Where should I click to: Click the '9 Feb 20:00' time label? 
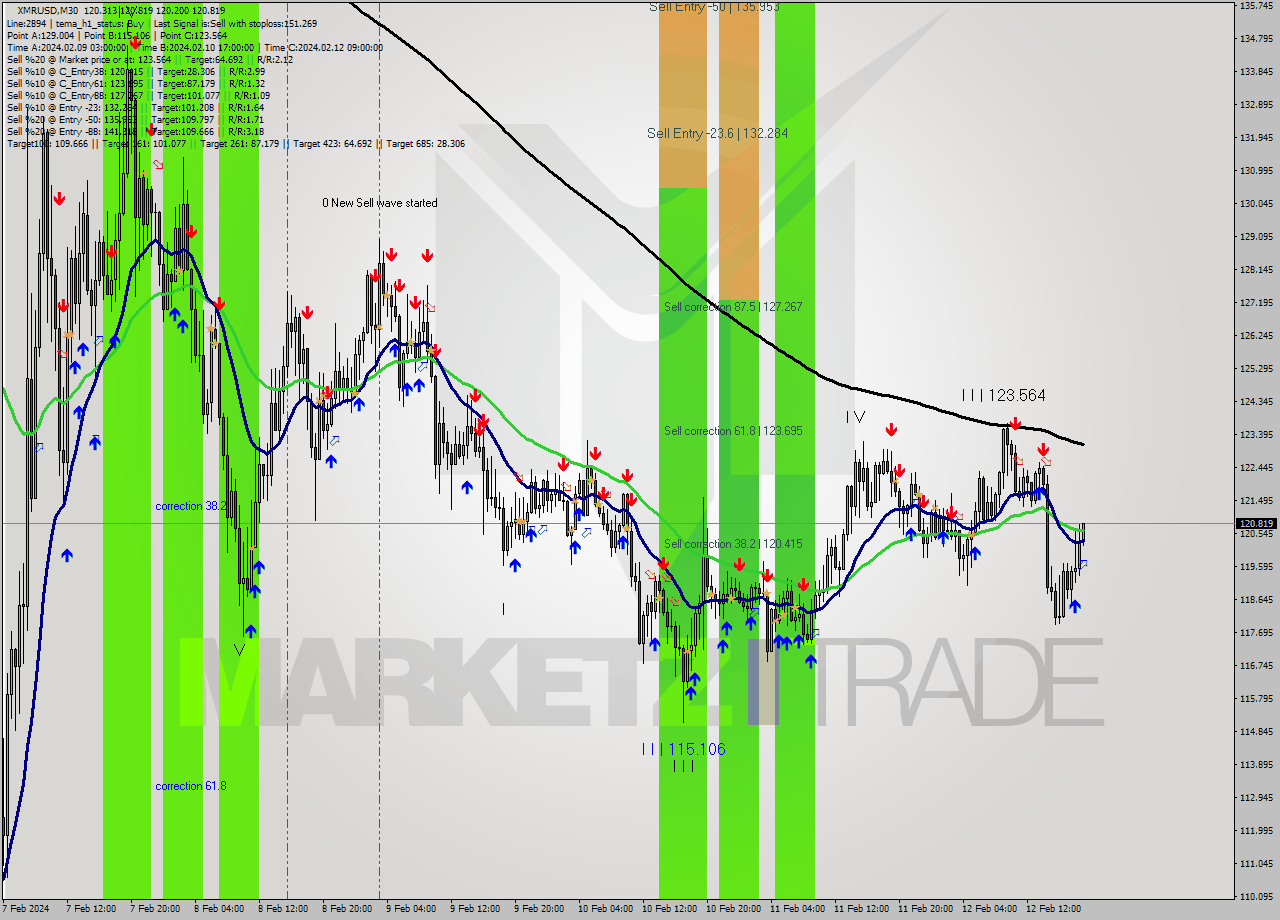pyautogui.click(x=539, y=910)
